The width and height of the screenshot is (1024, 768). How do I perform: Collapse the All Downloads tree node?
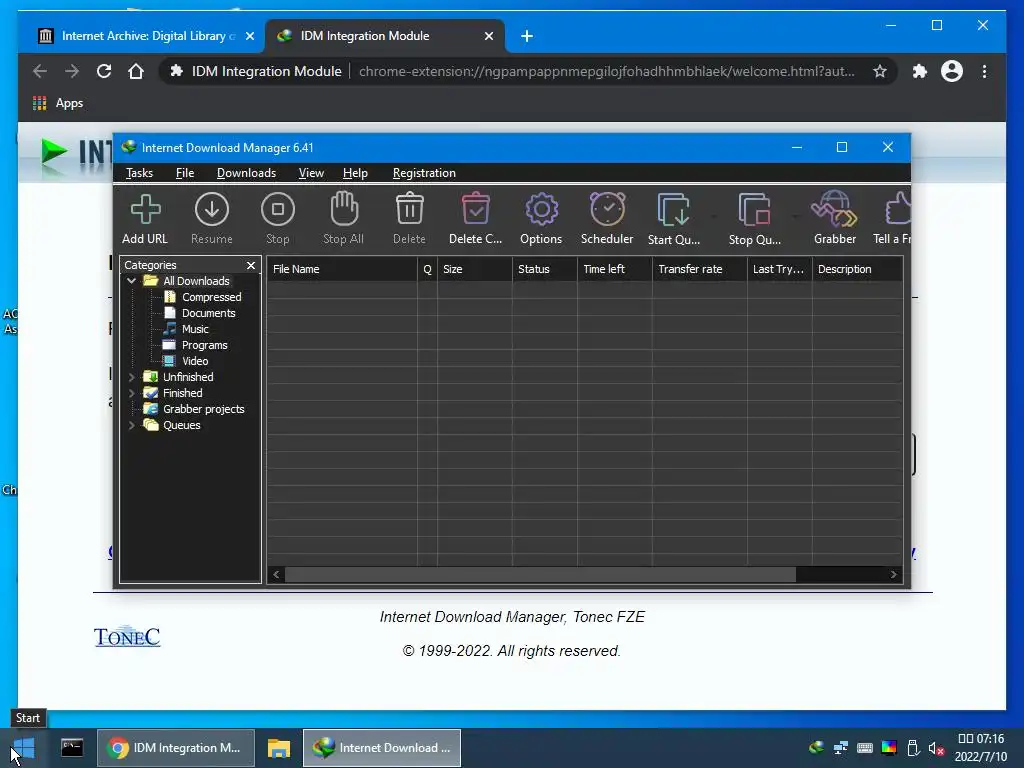point(131,281)
